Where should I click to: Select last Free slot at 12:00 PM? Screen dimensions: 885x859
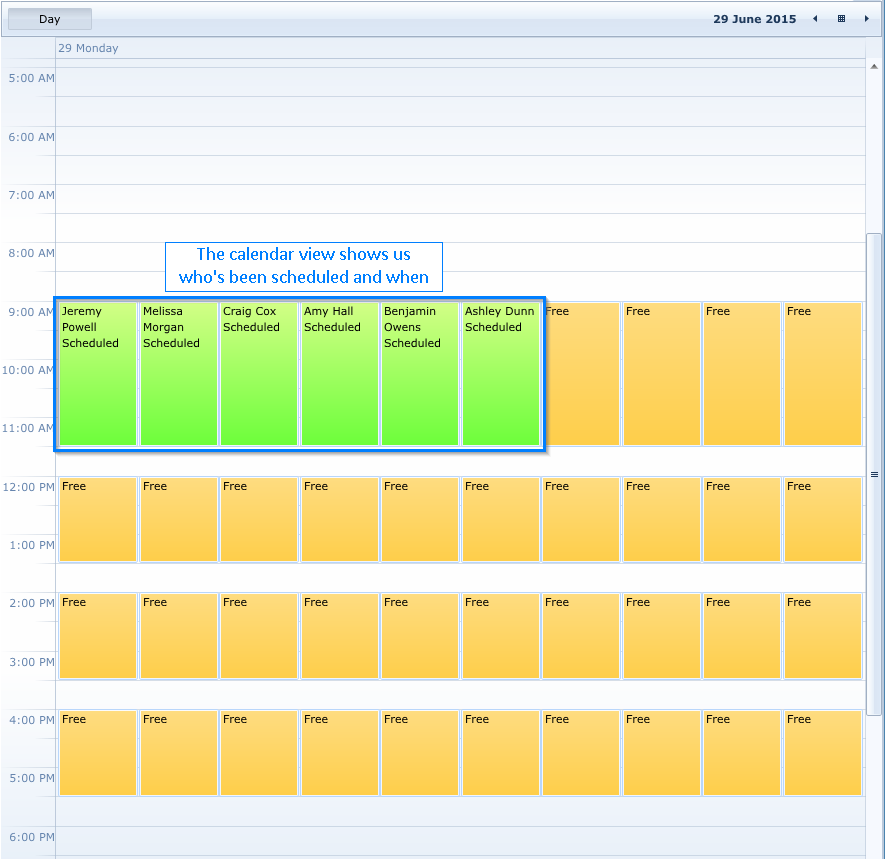click(823, 519)
